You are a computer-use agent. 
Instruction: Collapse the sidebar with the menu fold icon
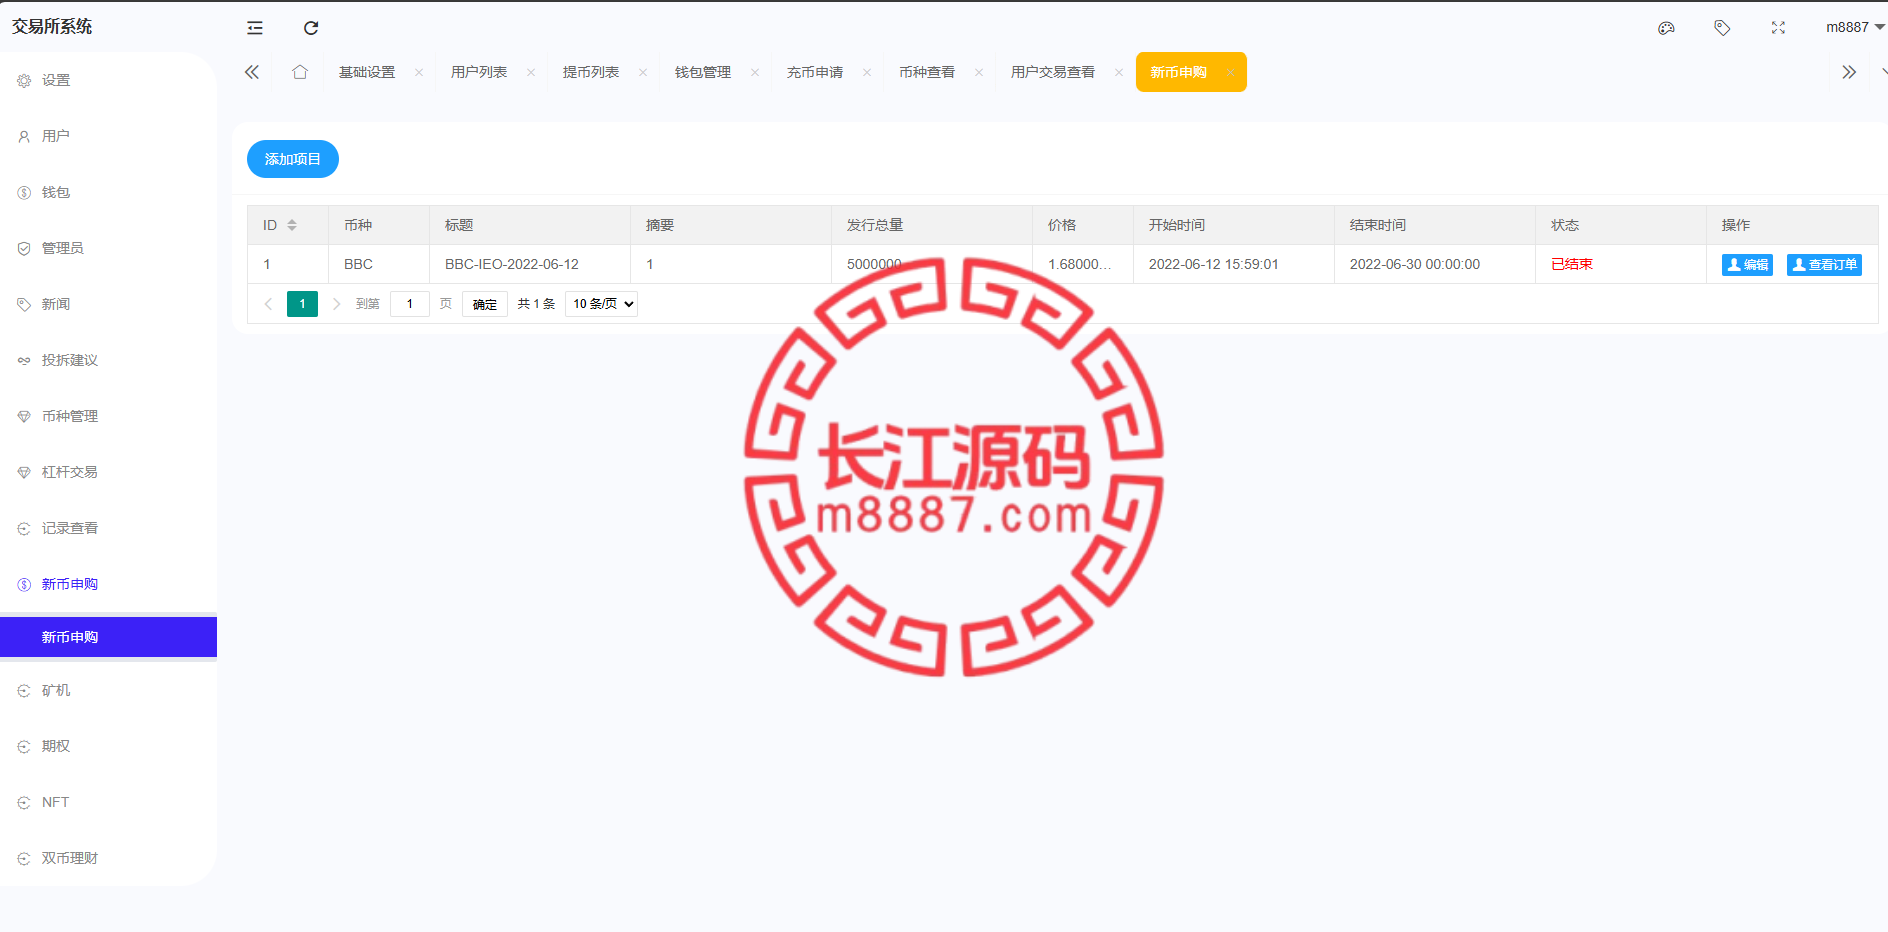click(x=255, y=28)
